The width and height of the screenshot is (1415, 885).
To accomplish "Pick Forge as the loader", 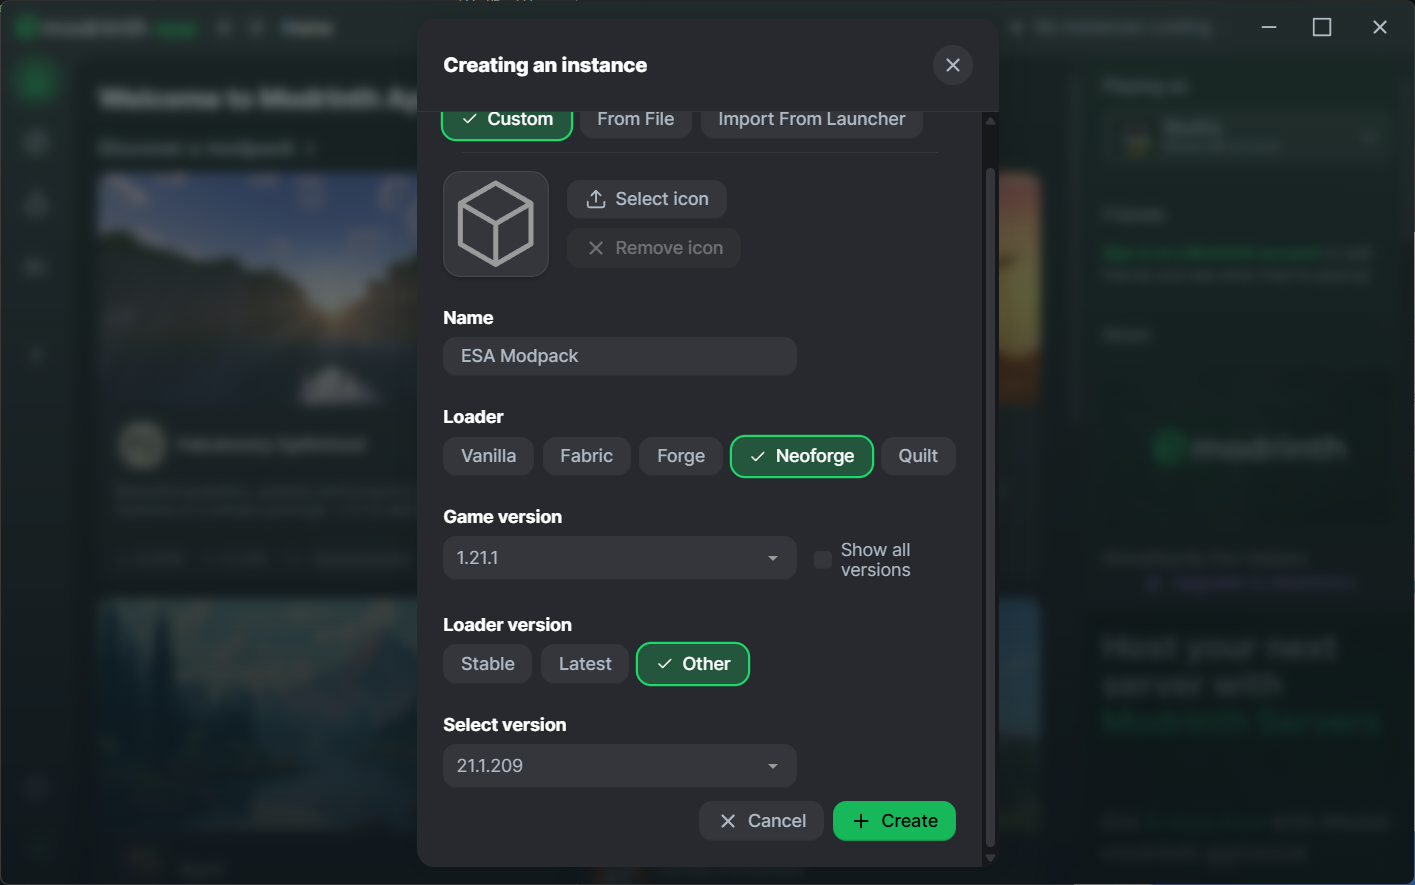I will [x=681, y=456].
